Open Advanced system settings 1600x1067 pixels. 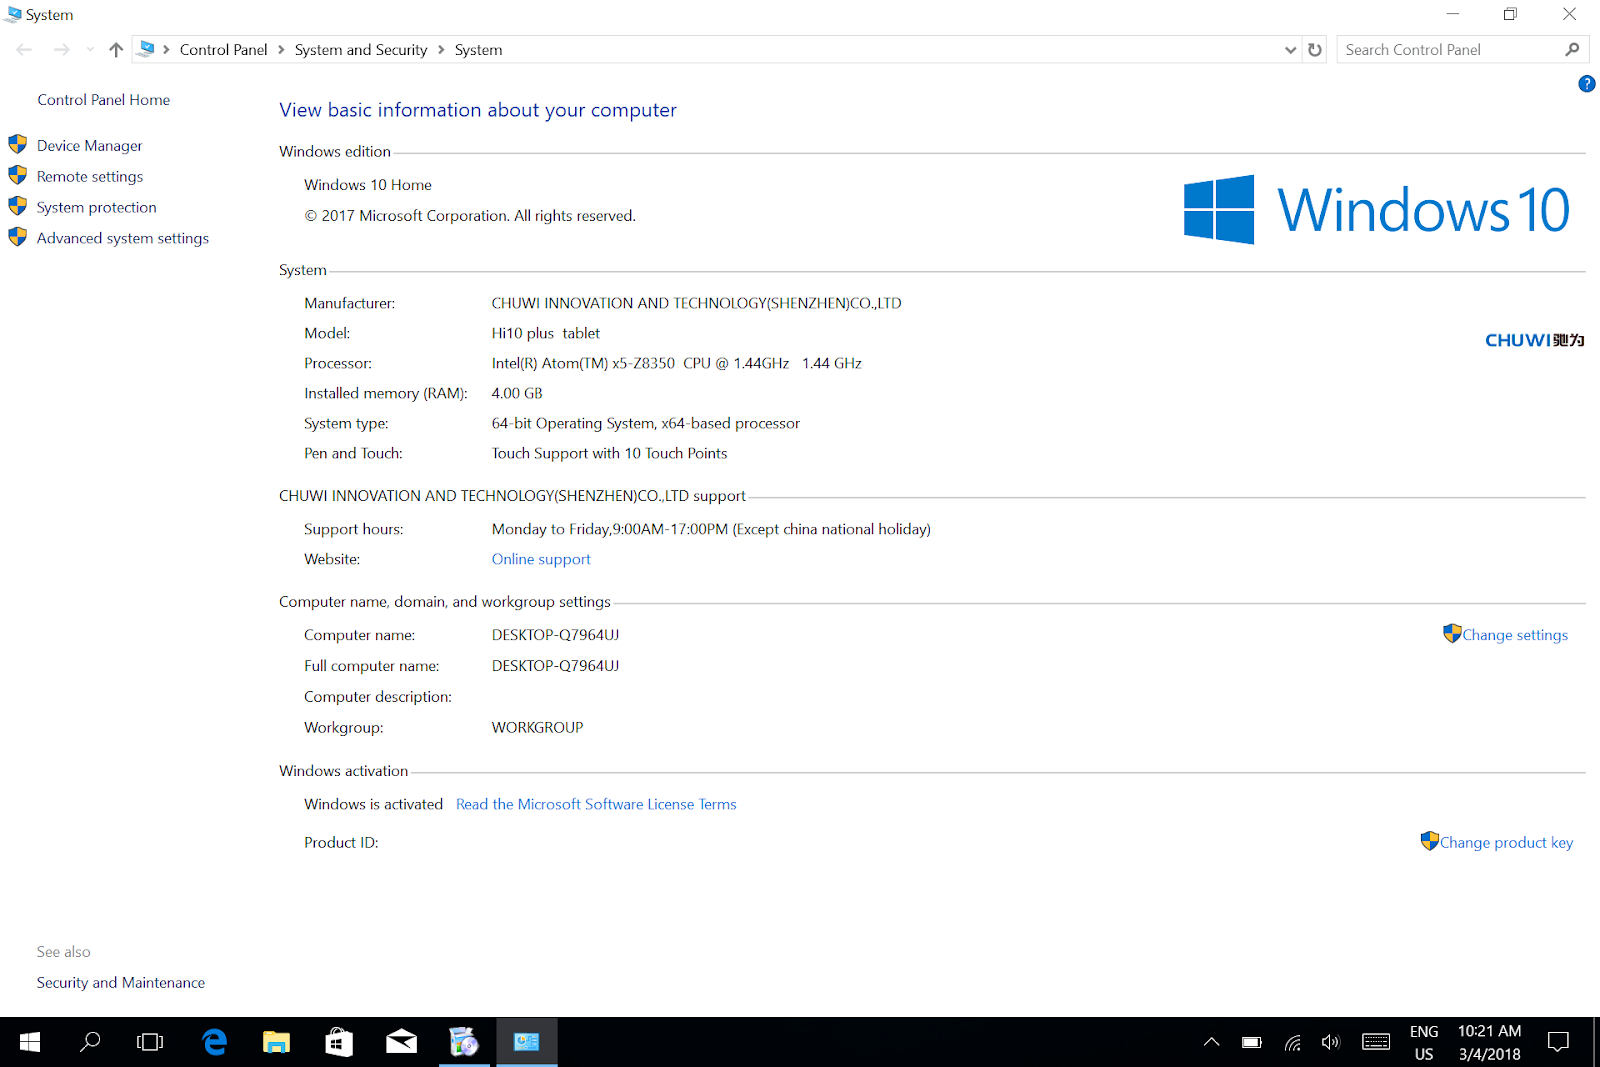pyautogui.click(x=123, y=239)
